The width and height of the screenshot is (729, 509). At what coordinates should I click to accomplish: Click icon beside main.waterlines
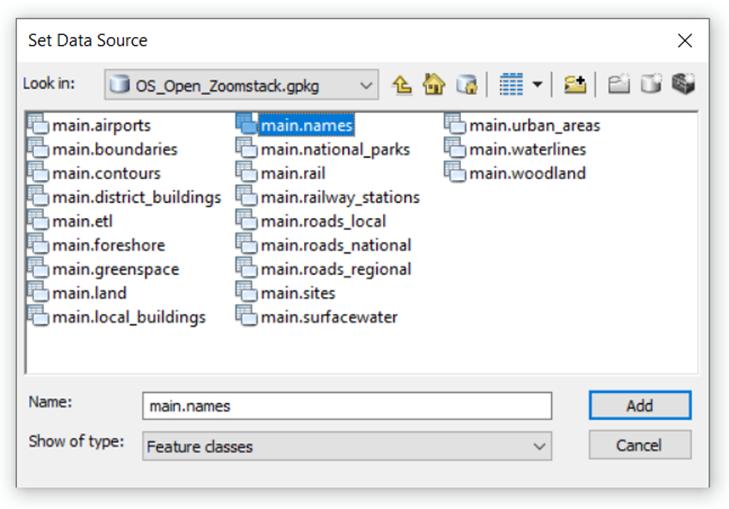tap(455, 148)
